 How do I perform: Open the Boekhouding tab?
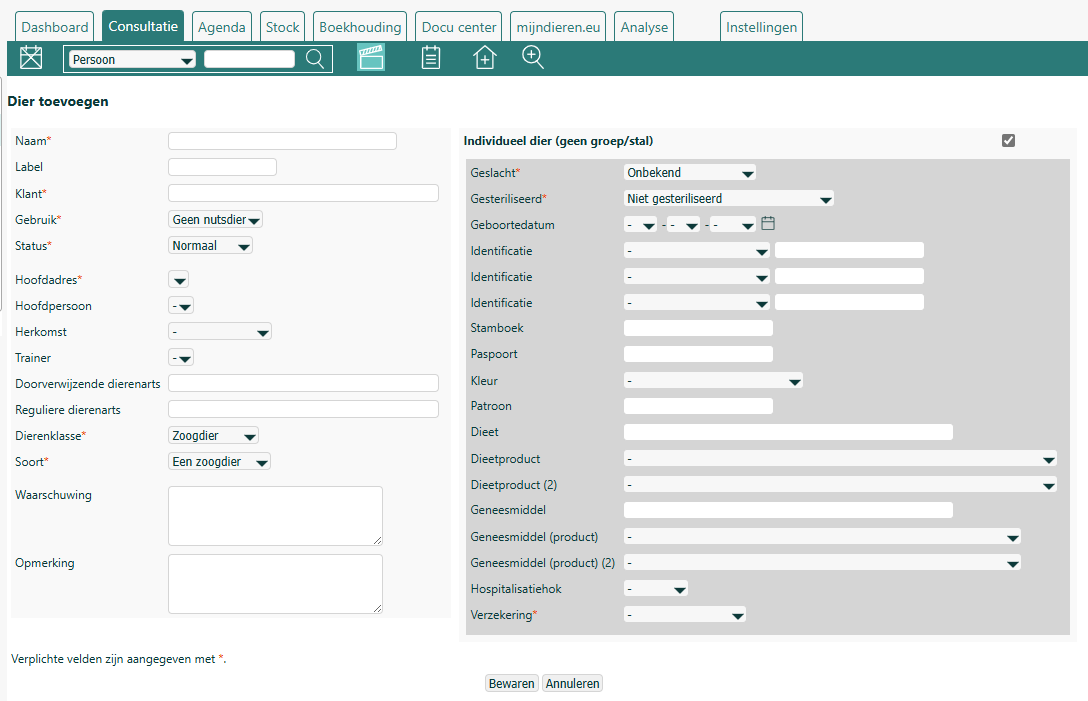click(x=360, y=27)
